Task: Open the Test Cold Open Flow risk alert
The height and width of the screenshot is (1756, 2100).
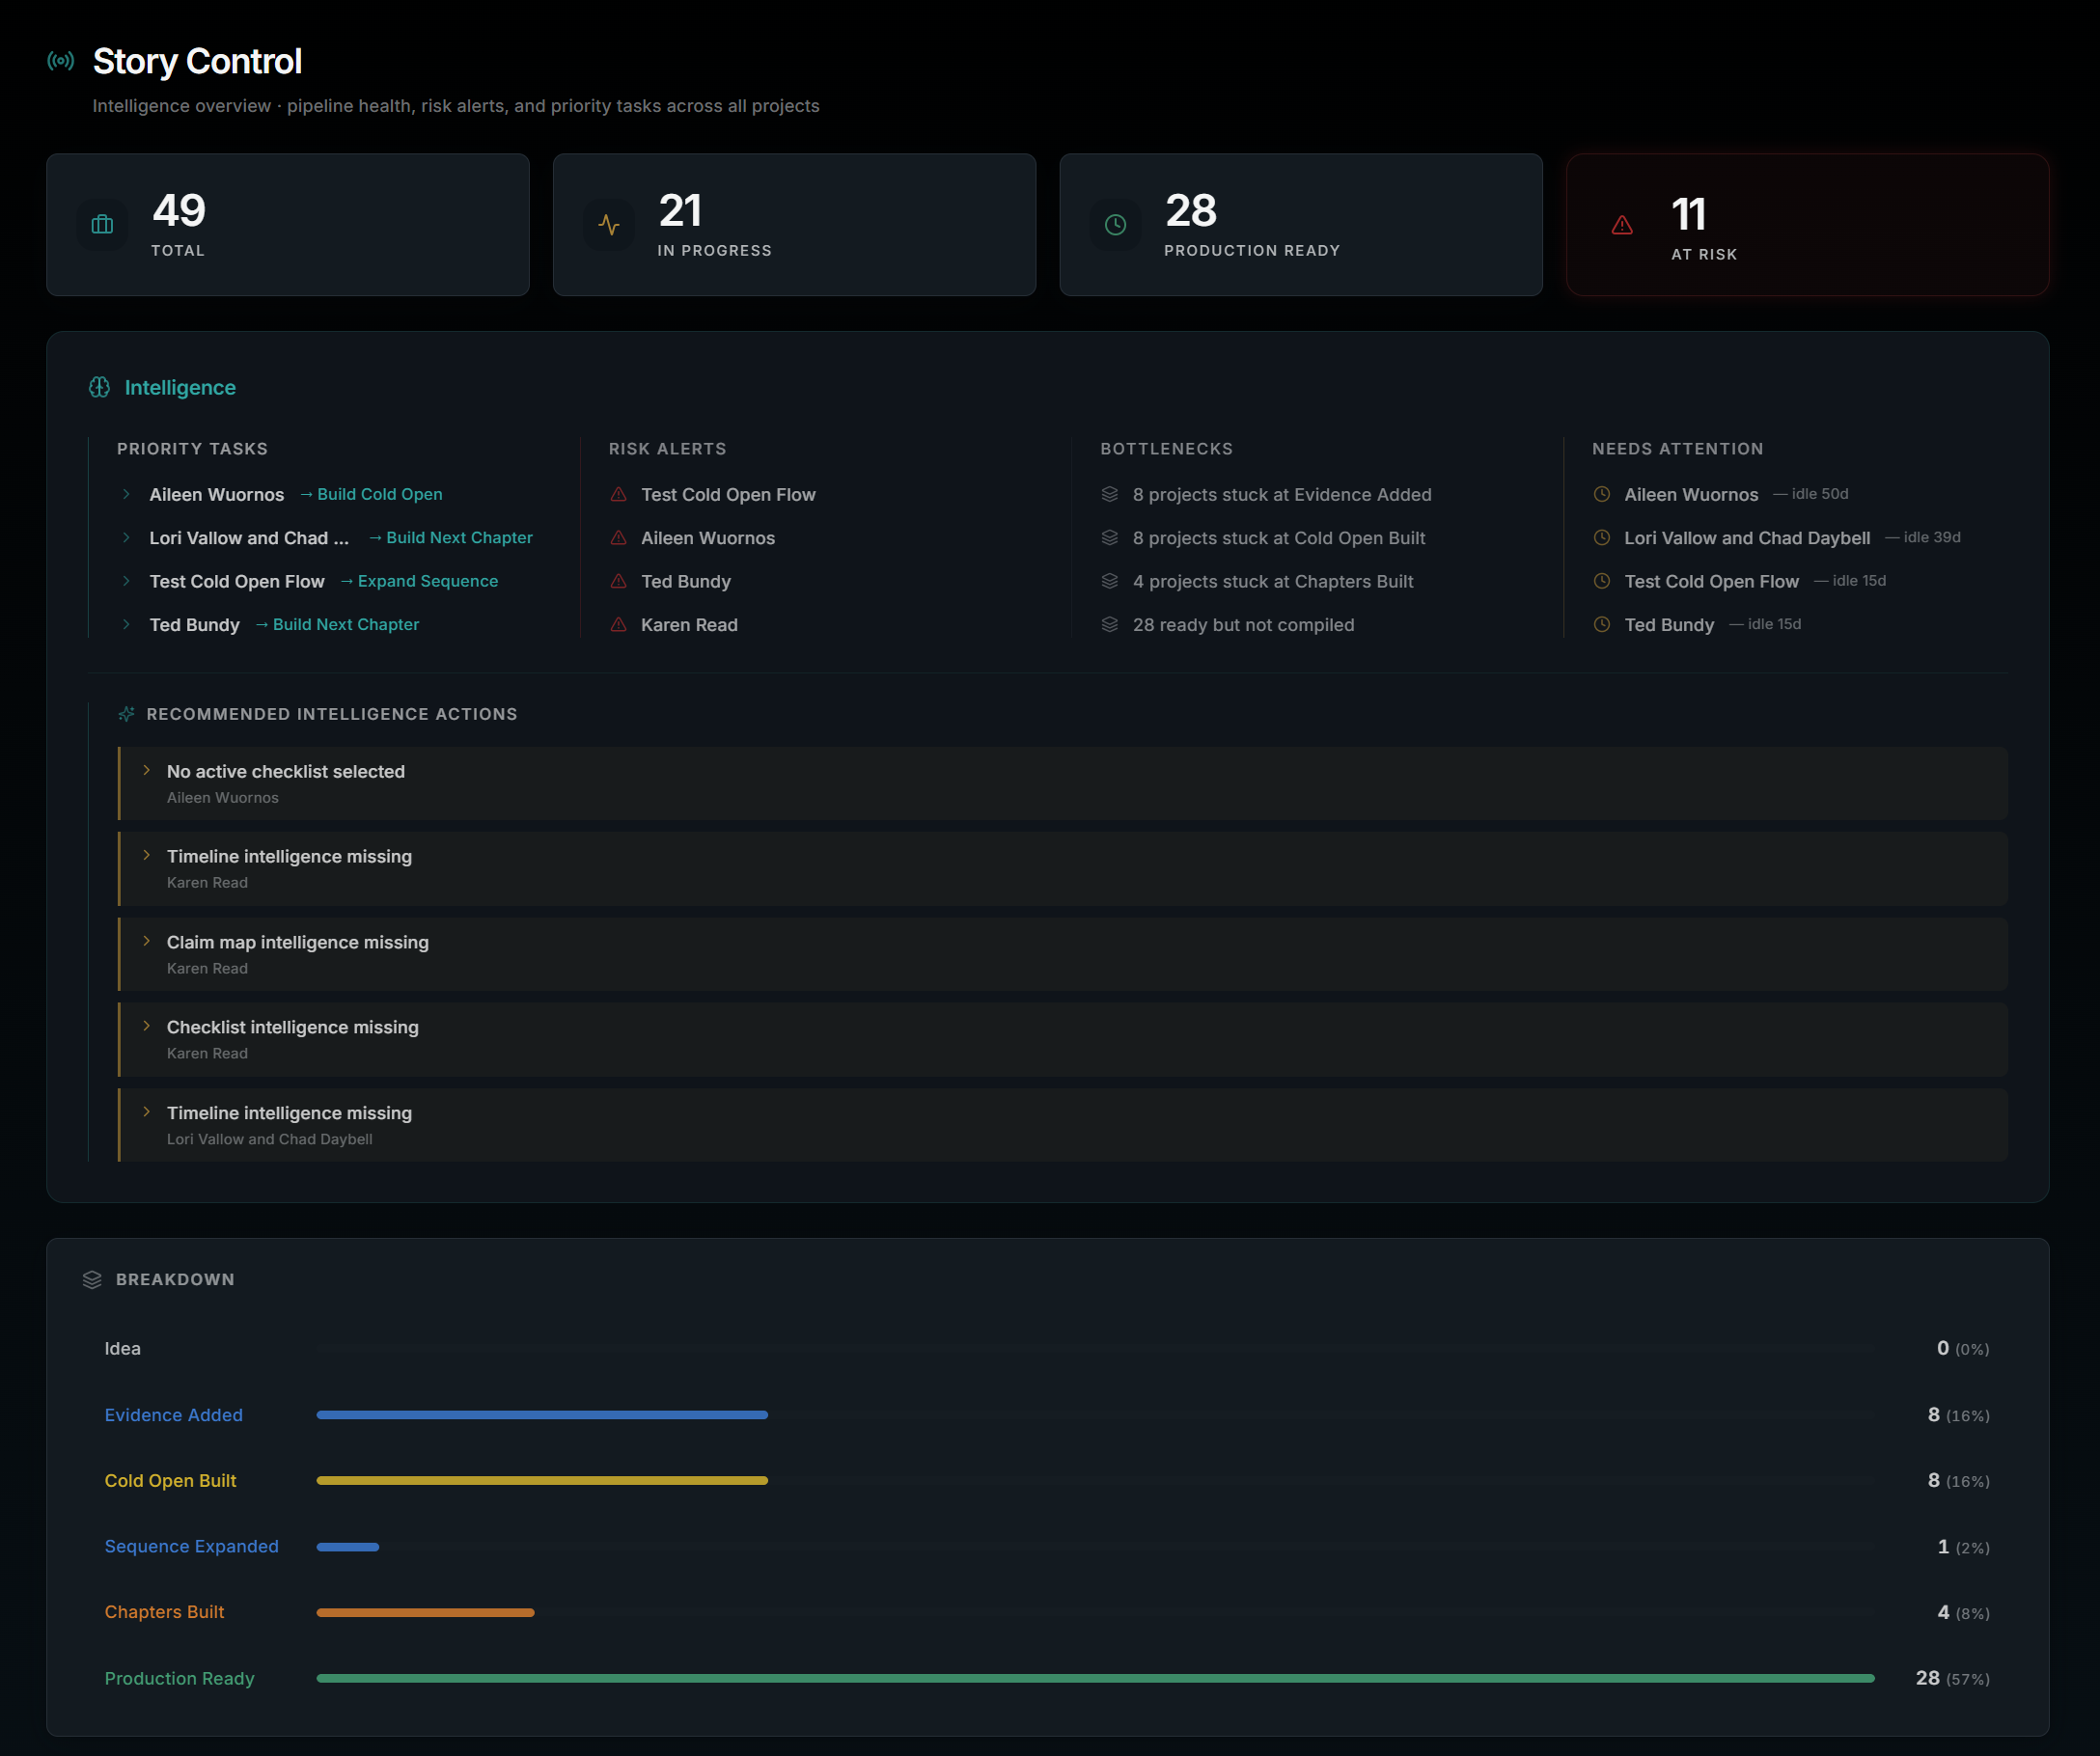Action: click(727, 495)
